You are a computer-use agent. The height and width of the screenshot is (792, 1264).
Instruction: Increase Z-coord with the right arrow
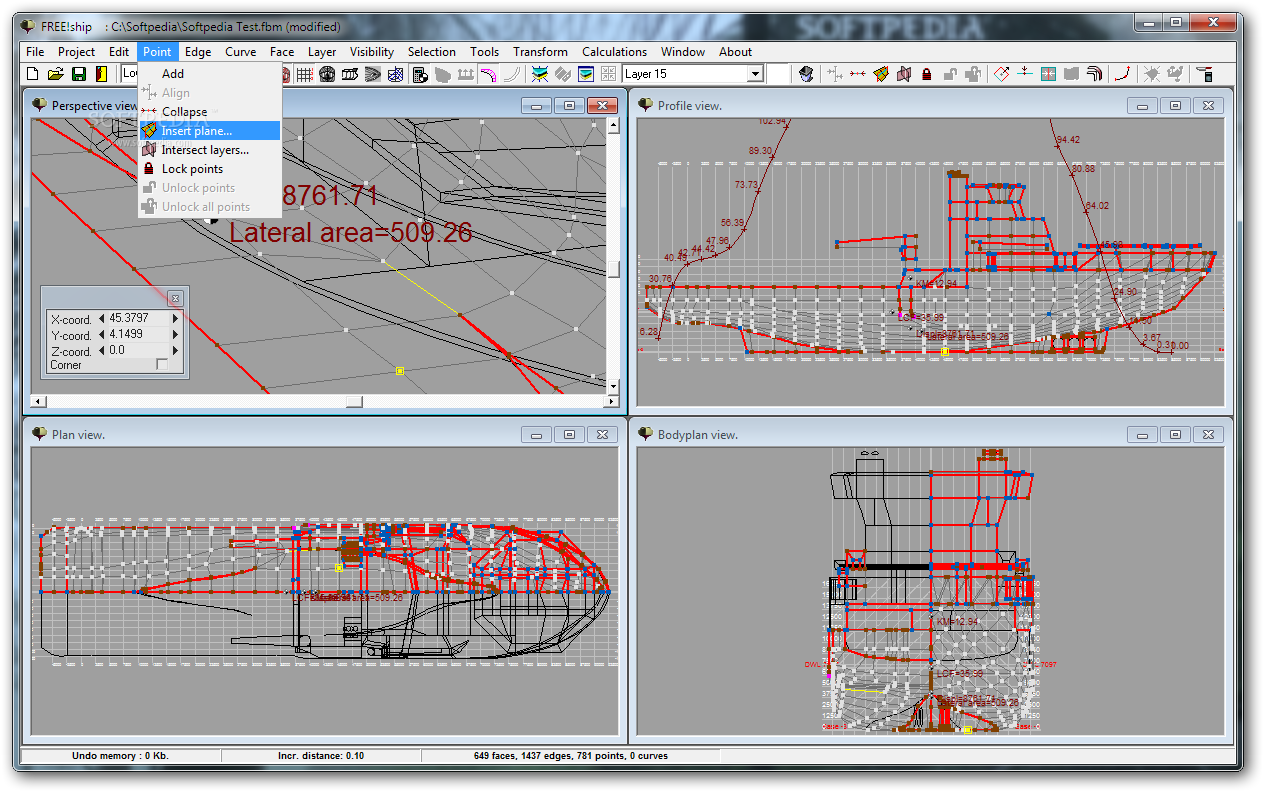click(176, 351)
